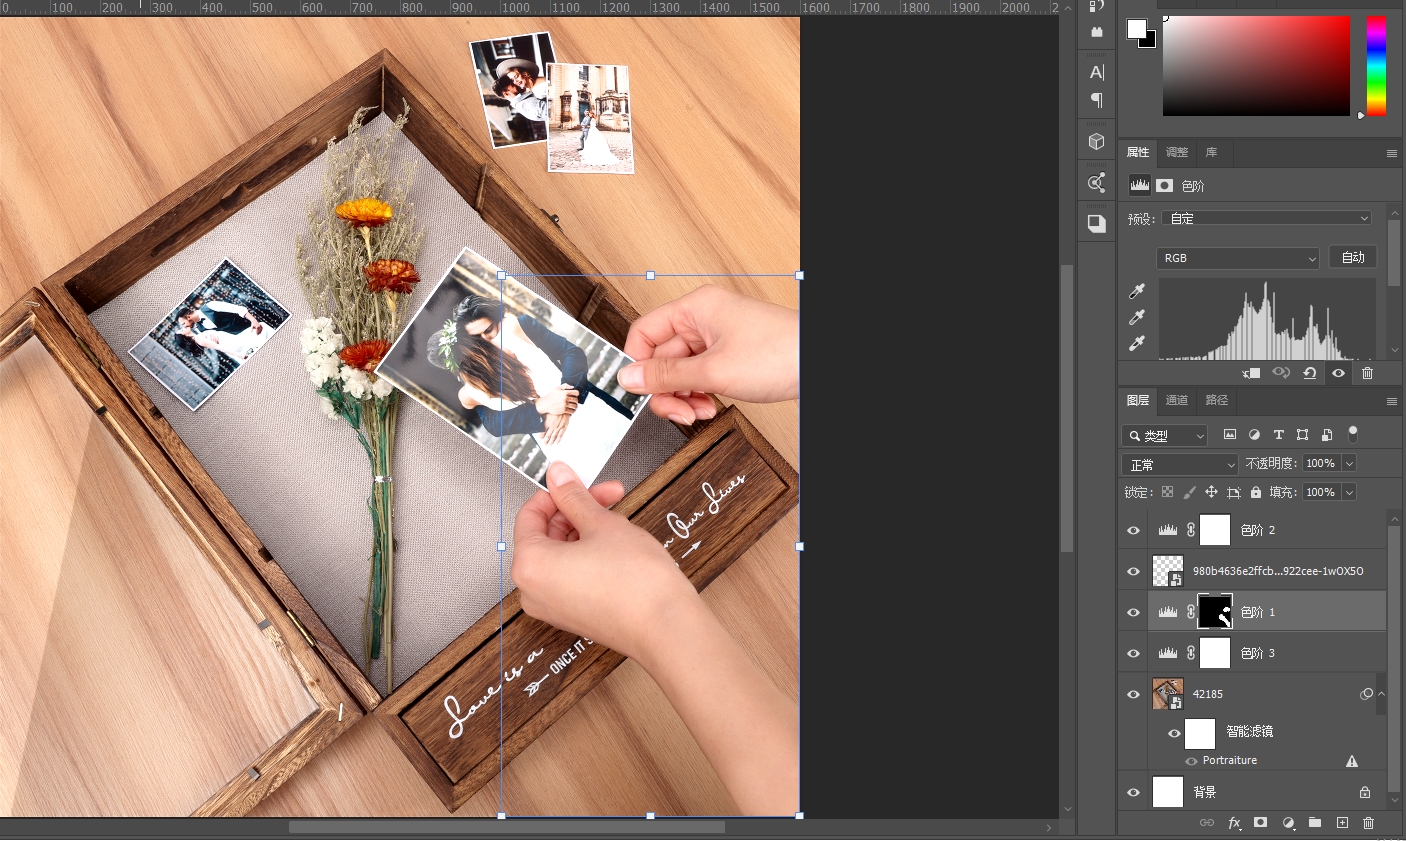Screen dimensions: 1406x841
Task: Toggle the Portraiture smart filter visibility
Action: tap(1191, 761)
